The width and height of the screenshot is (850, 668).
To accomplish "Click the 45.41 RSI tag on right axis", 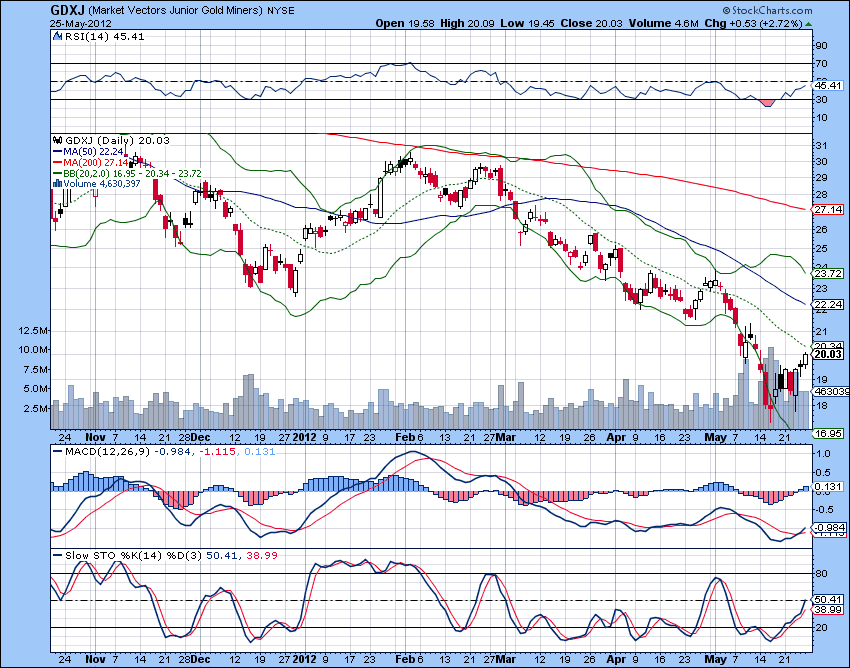I will (x=829, y=85).
